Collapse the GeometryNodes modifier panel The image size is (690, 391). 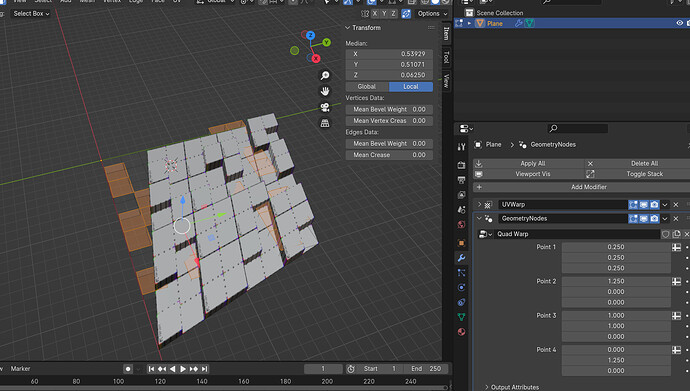(x=479, y=219)
